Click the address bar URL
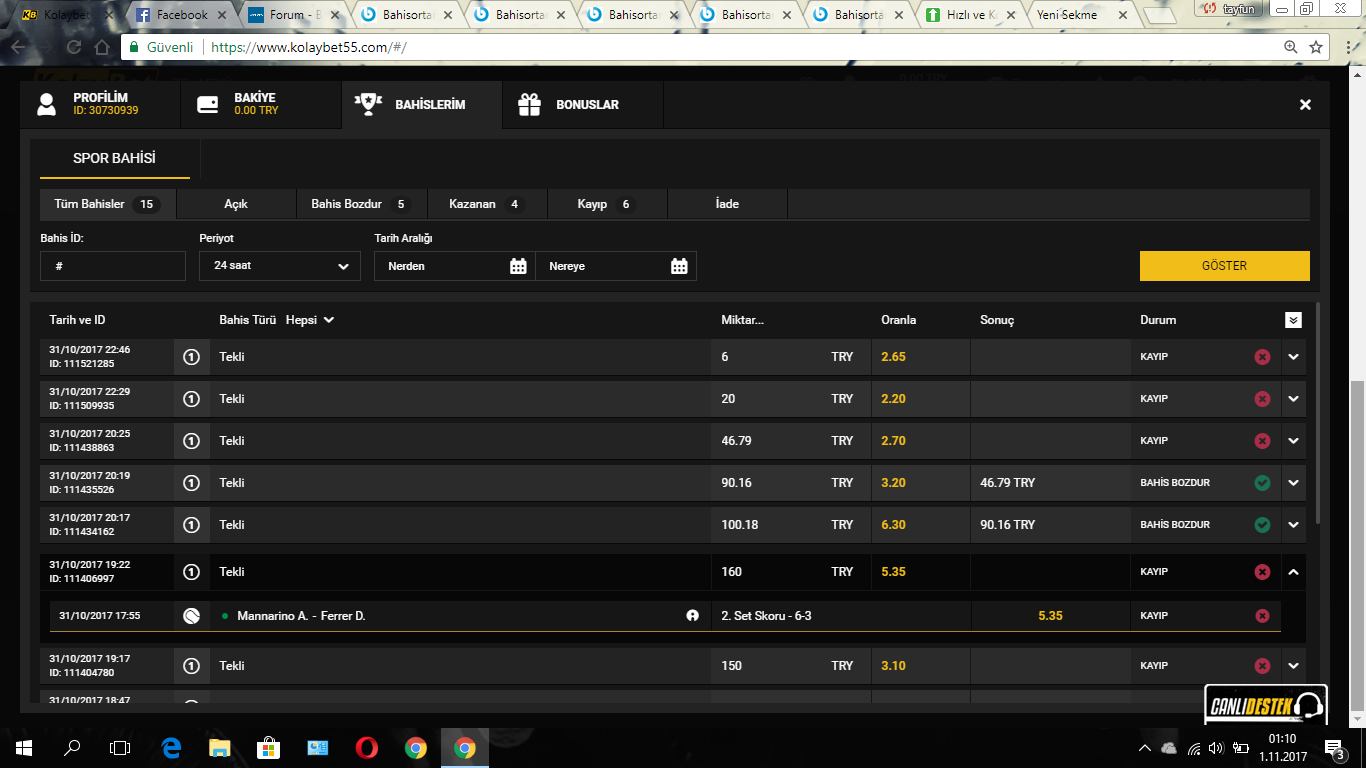This screenshot has width=1366, height=768. pos(308,48)
